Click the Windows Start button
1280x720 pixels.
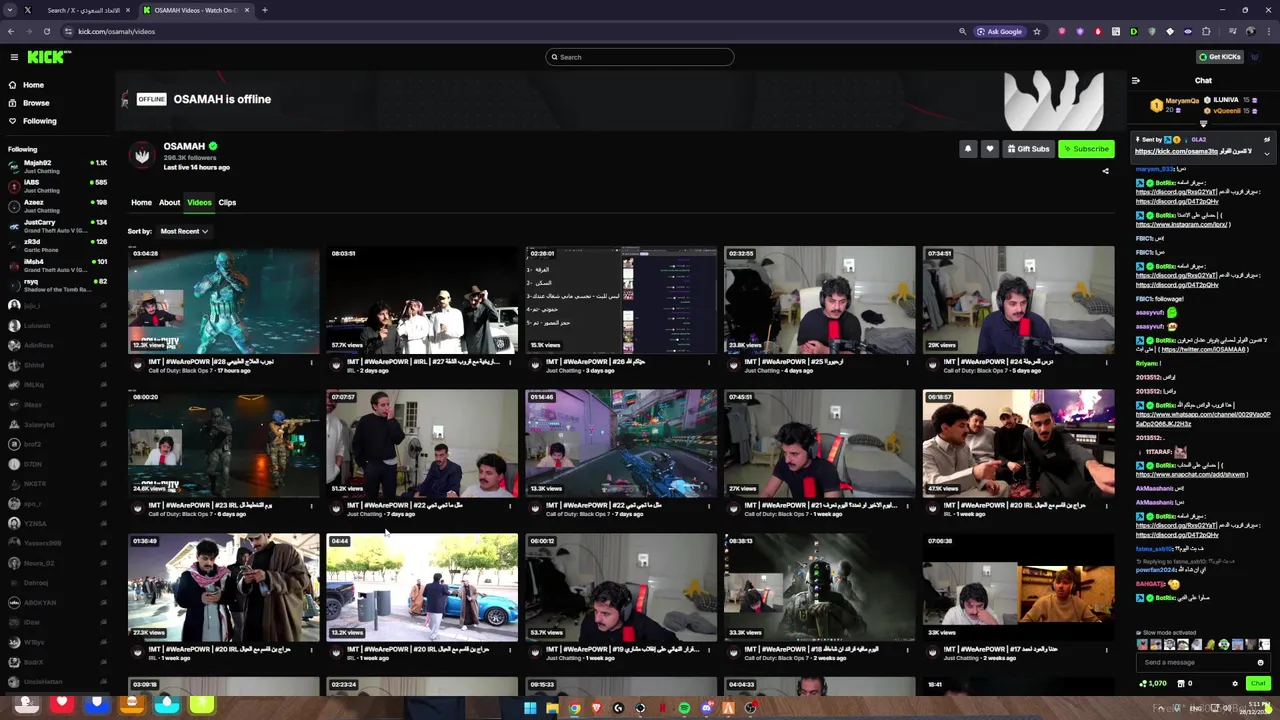(x=530, y=708)
